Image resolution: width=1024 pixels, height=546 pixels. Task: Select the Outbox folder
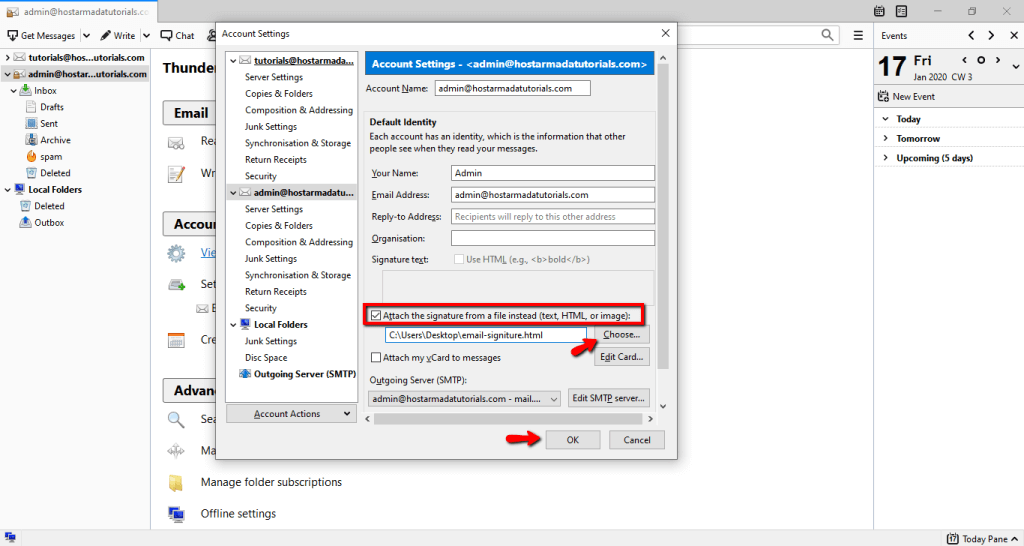coord(49,222)
